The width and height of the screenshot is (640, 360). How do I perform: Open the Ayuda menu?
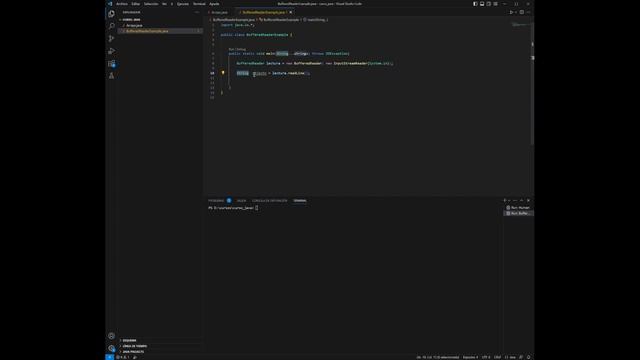(x=214, y=4)
